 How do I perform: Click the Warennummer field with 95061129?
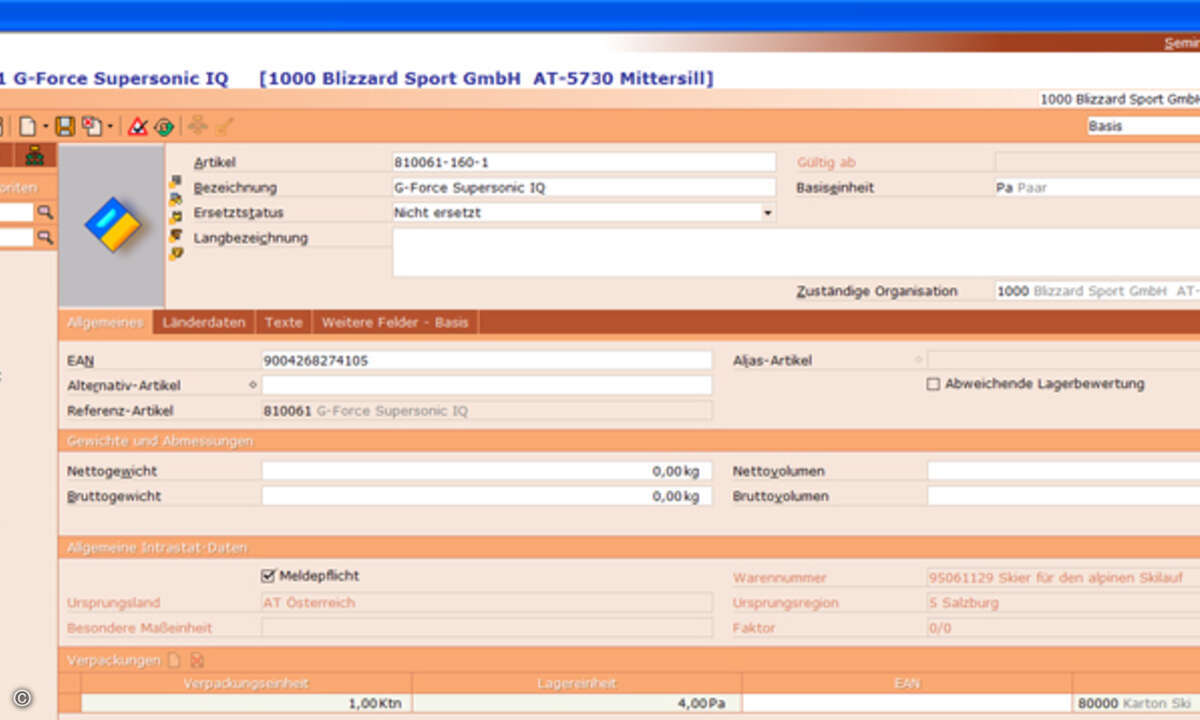click(x=1063, y=578)
